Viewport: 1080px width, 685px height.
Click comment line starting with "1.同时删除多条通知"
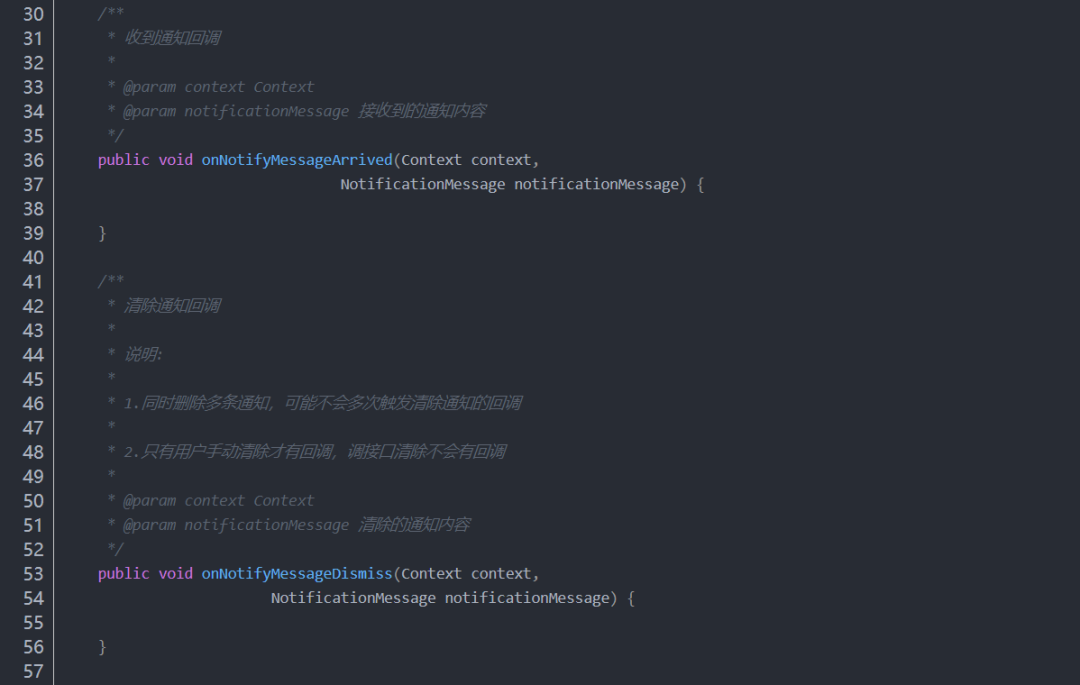point(322,403)
